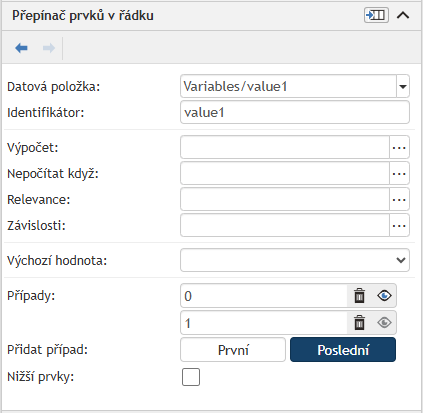Viewport: 423px width, 413px height.
Task: Open the Datová položka dropdown arrow
Action: (x=403, y=86)
